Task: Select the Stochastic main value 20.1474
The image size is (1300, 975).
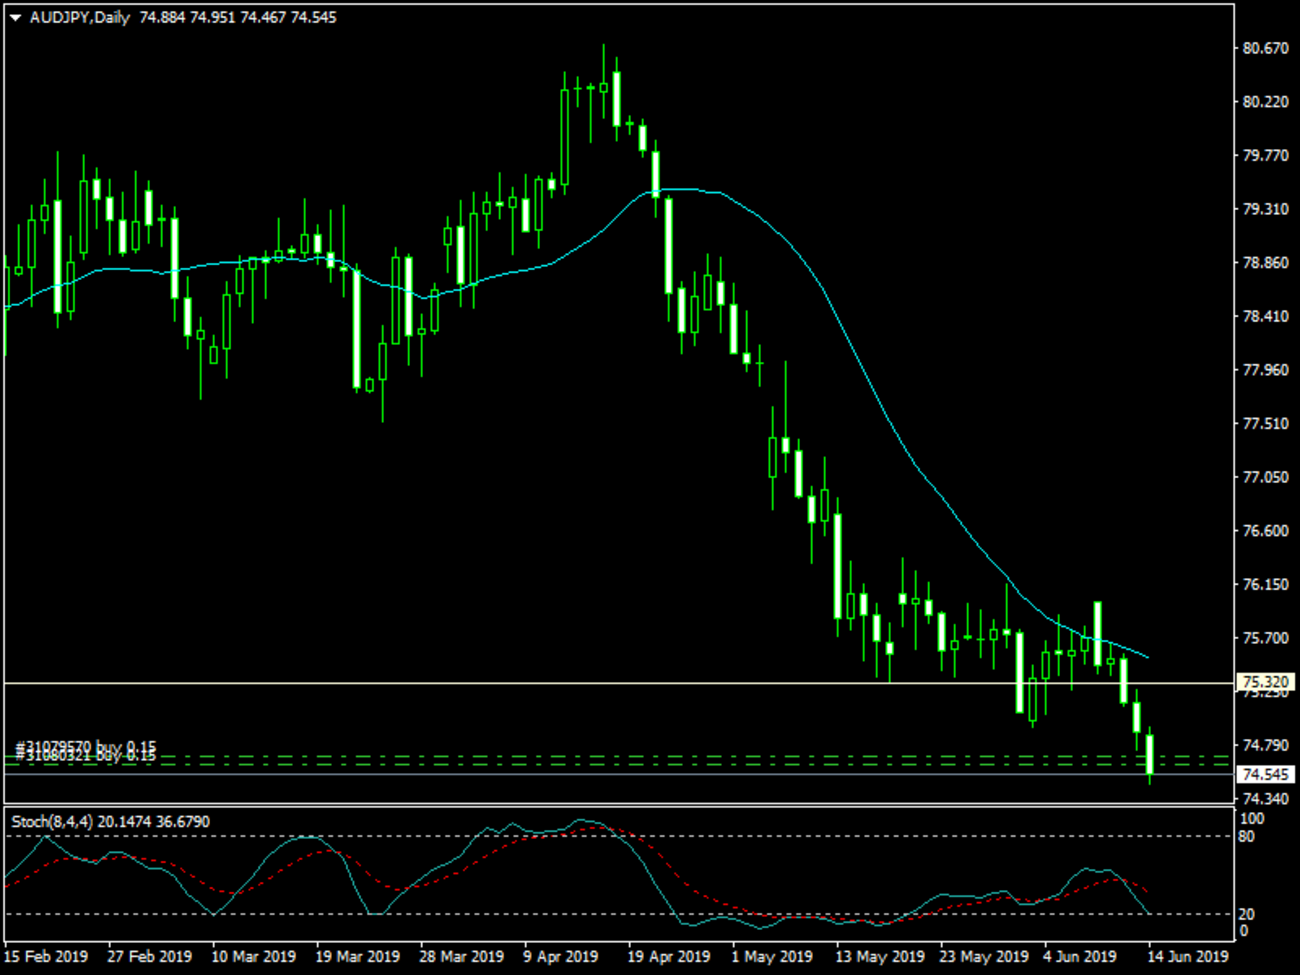Action: [x=124, y=822]
